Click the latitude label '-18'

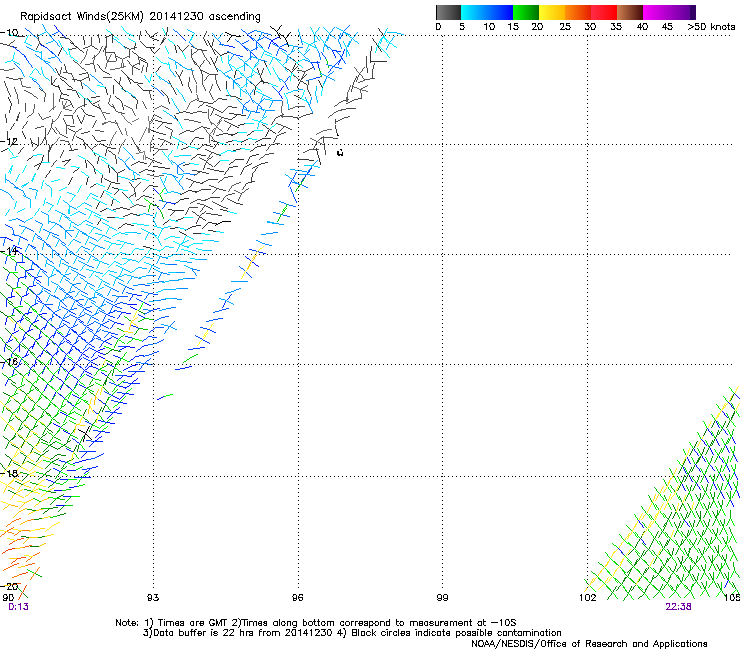point(9,473)
